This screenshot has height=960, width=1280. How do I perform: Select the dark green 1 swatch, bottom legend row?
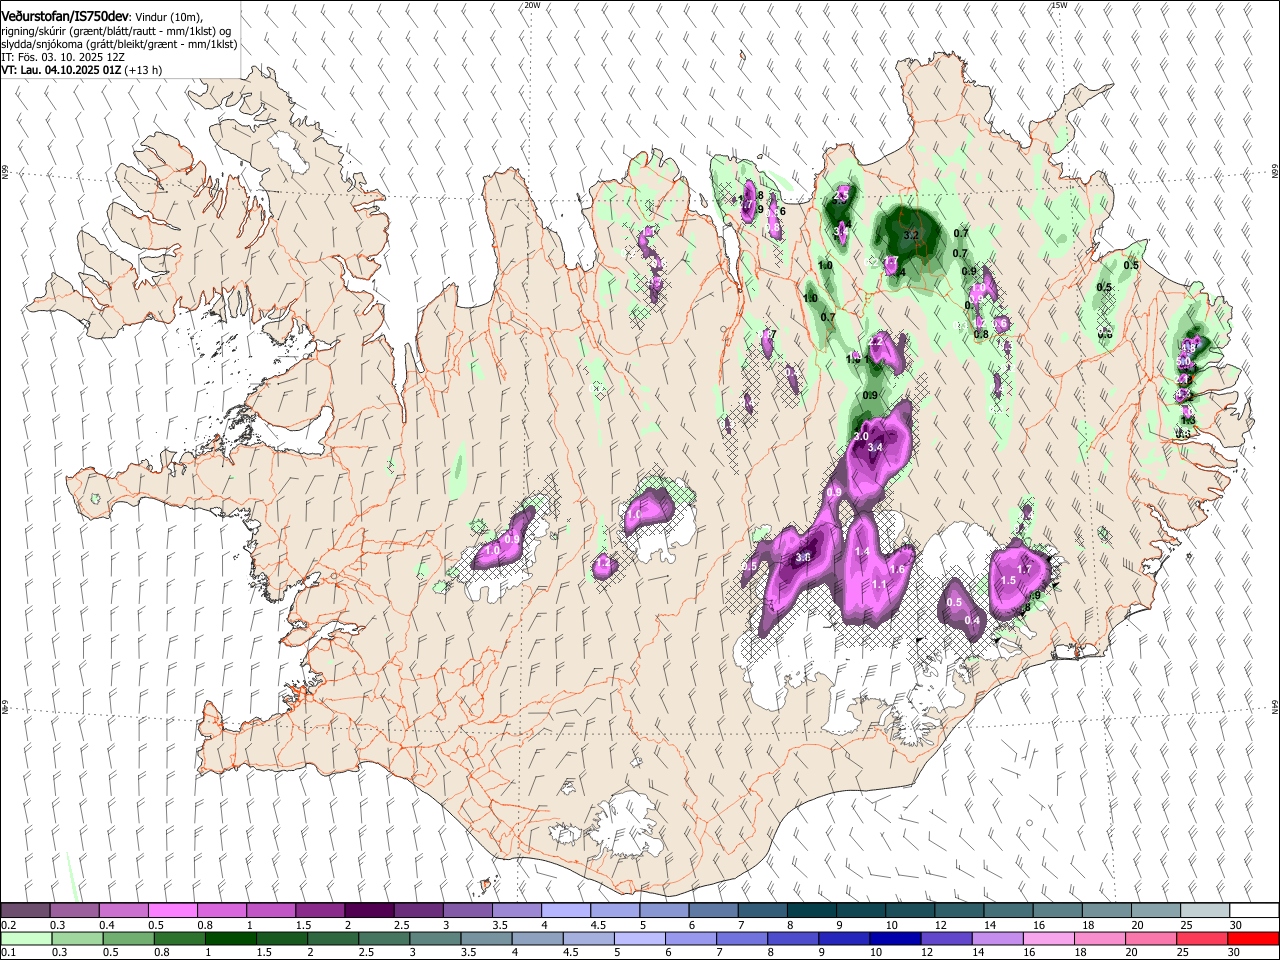tap(230, 938)
